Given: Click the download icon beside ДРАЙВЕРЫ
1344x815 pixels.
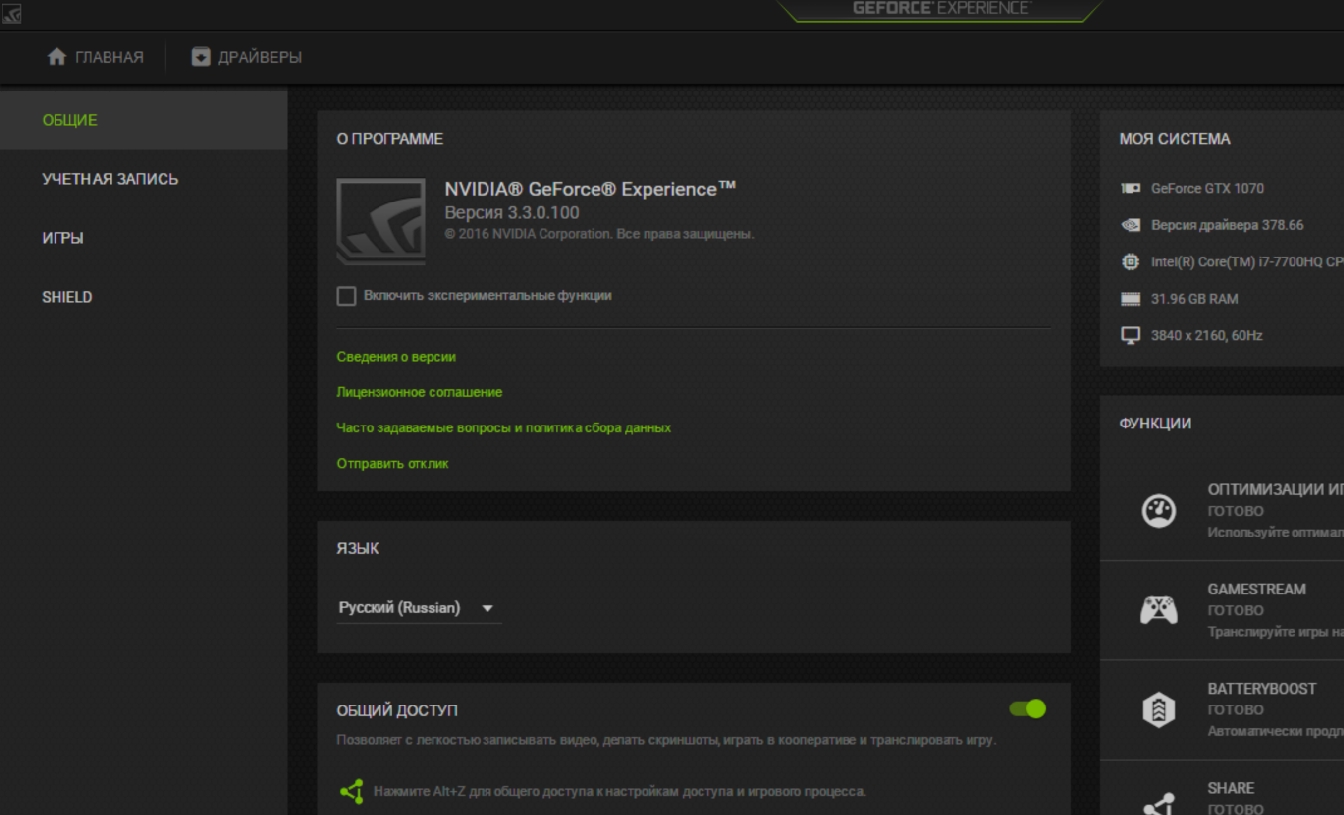Looking at the screenshot, I should (x=201, y=57).
